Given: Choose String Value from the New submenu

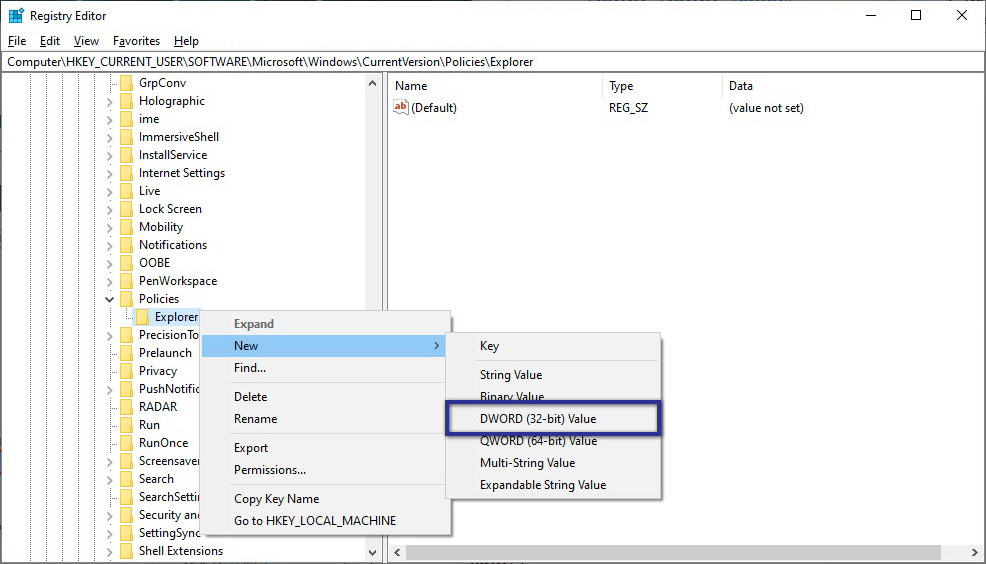Looking at the screenshot, I should click(x=553, y=375).
